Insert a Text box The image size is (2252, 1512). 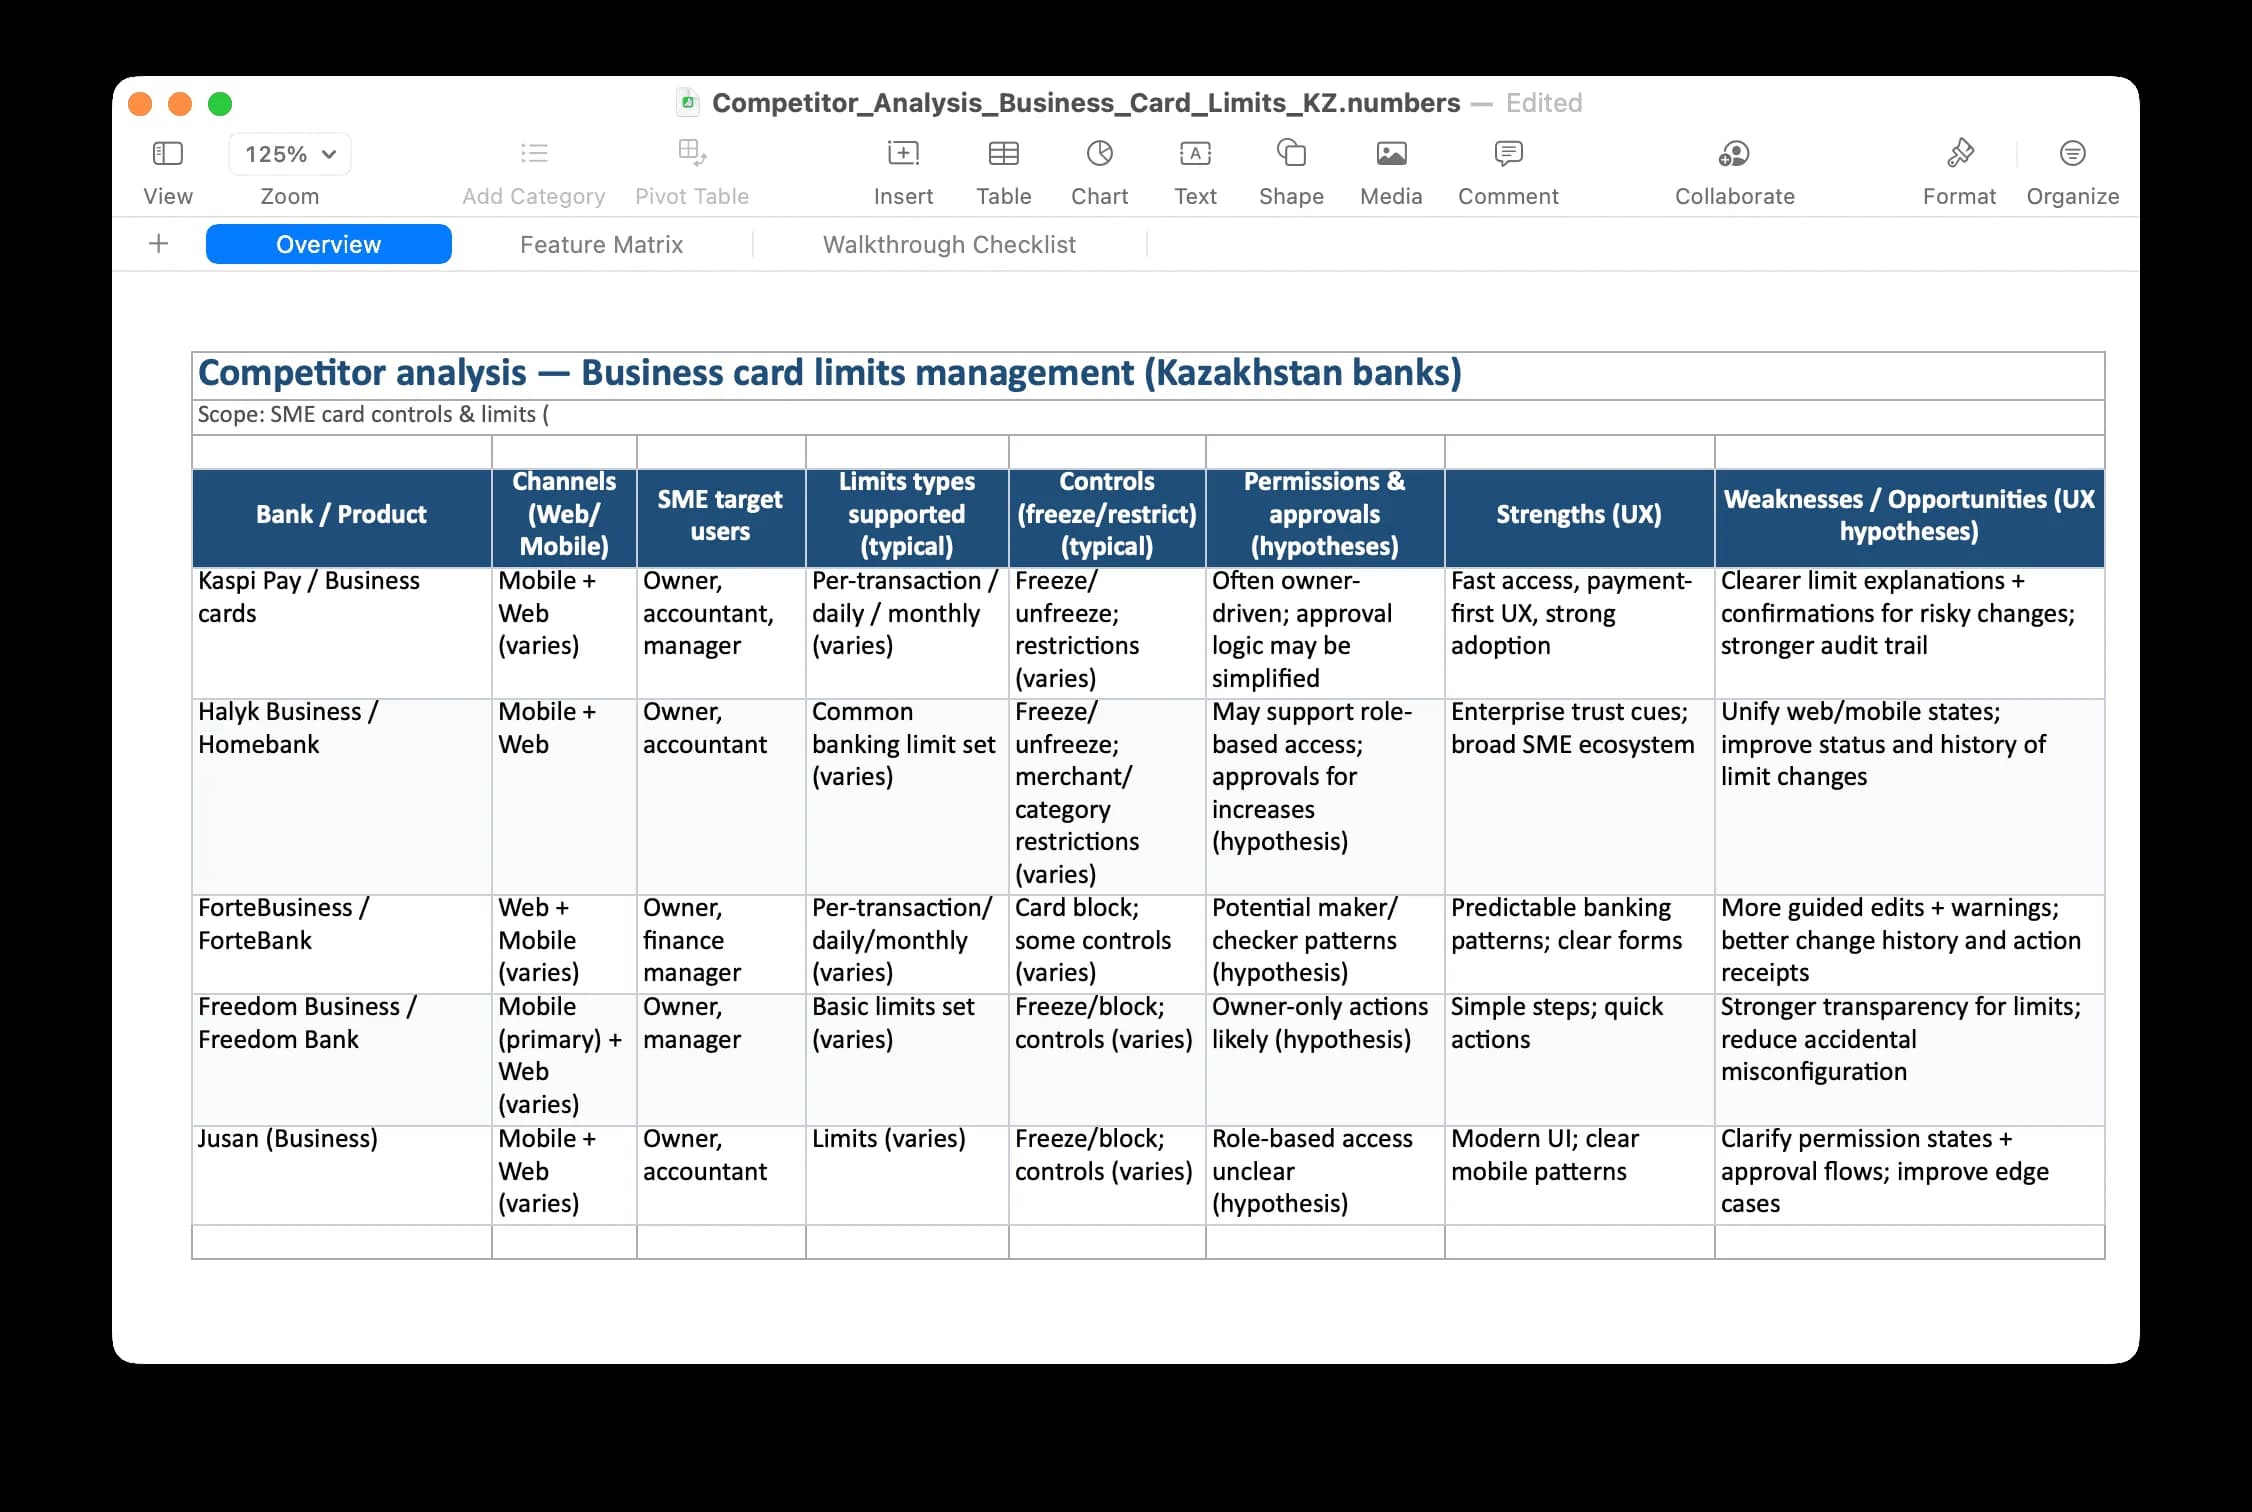click(1195, 170)
